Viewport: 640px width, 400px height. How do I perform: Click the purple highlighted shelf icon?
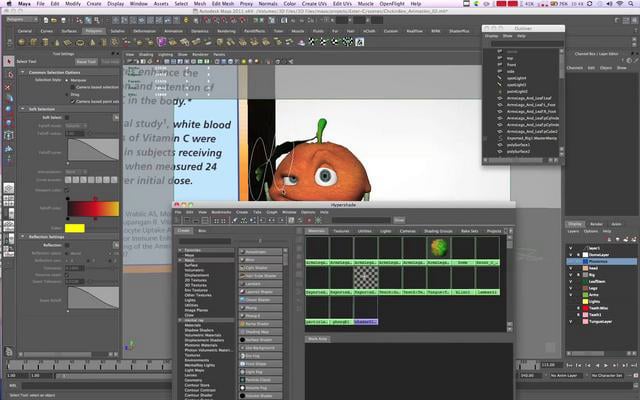162,42
